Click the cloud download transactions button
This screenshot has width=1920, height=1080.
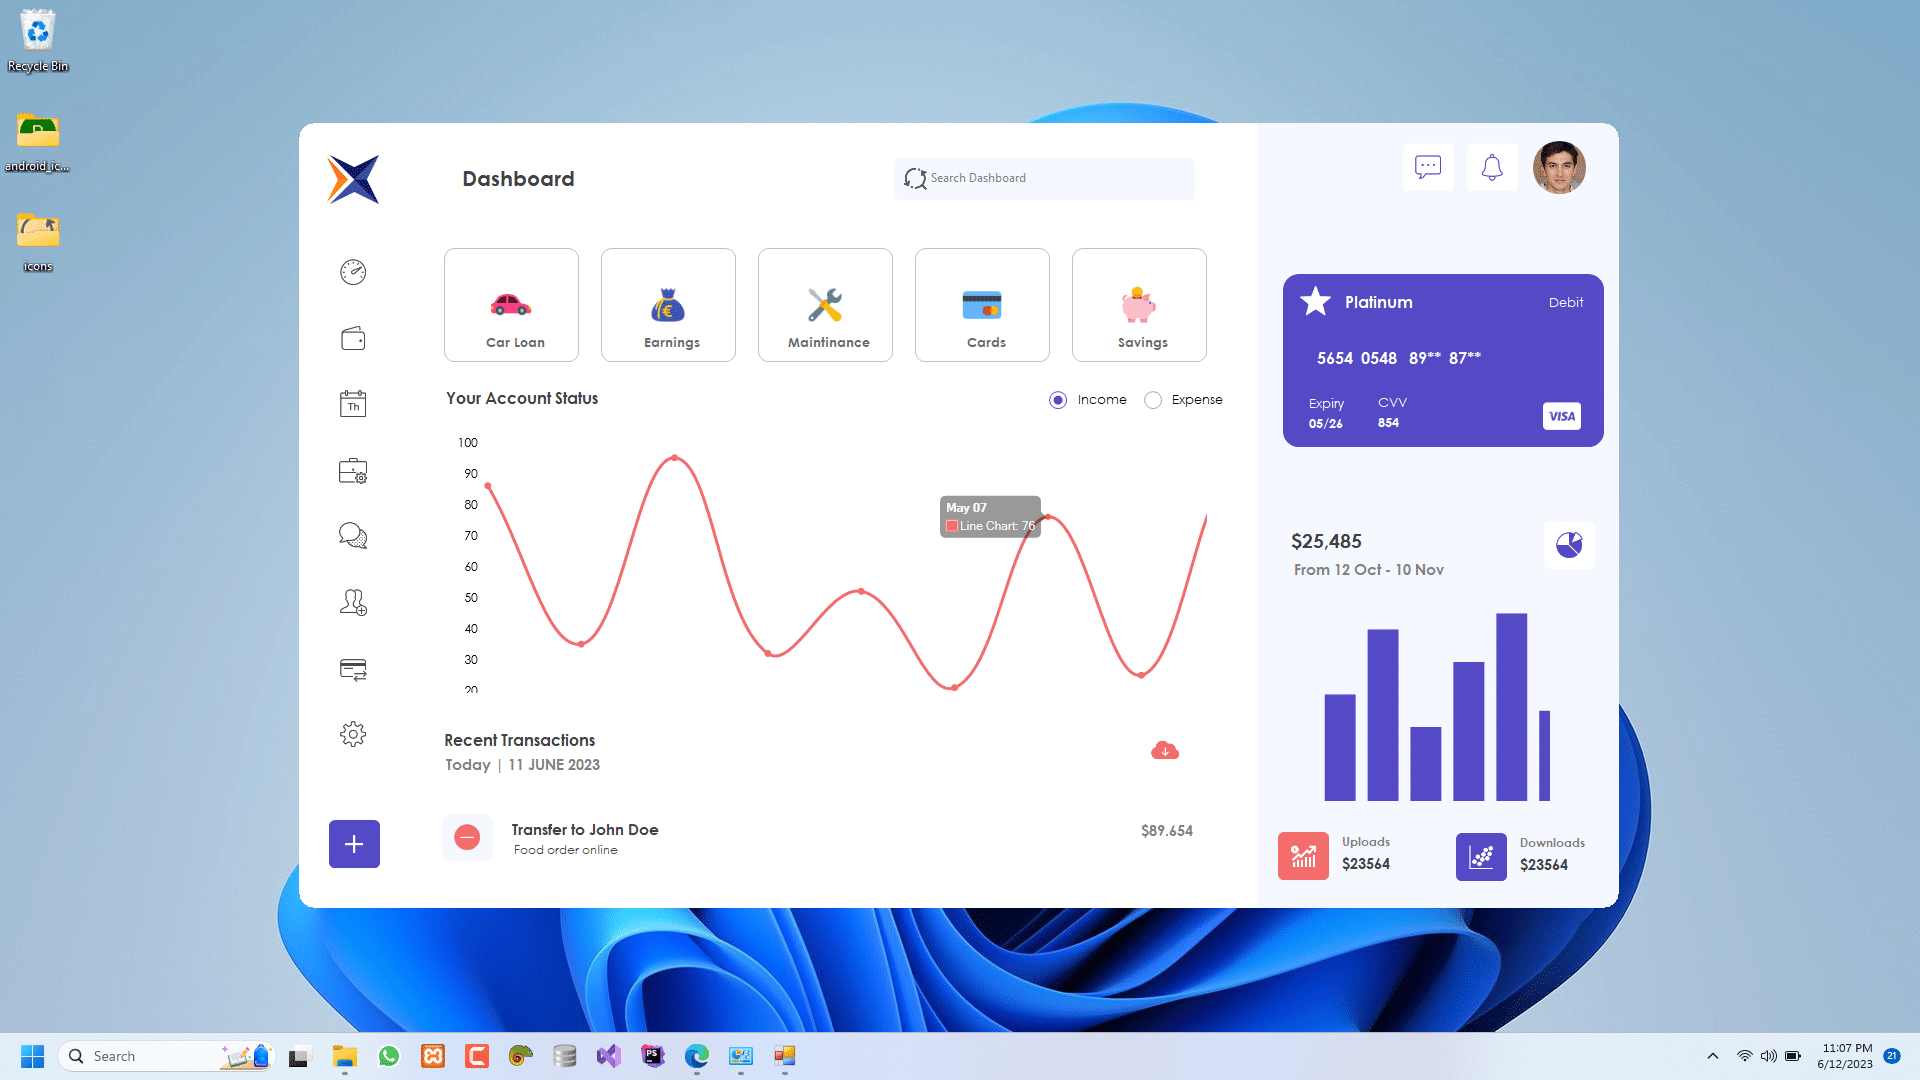[1164, 750]
